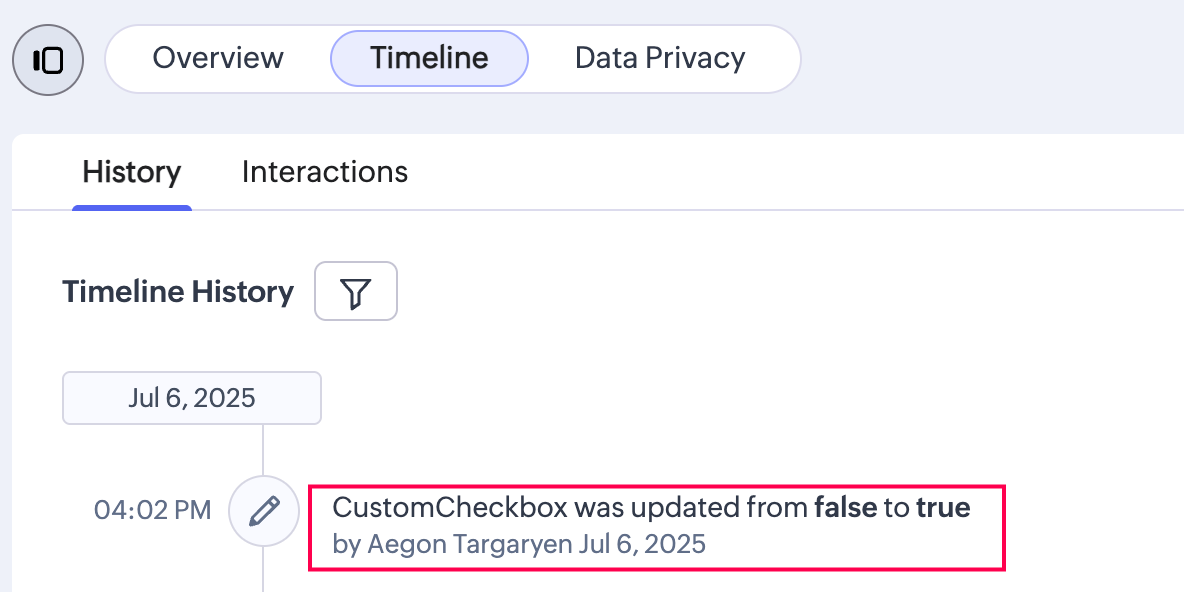The height and width of the screenshot is (592, 1184).
Task: Click the Aegon Targaryen author name
Action: pos(470,544)
